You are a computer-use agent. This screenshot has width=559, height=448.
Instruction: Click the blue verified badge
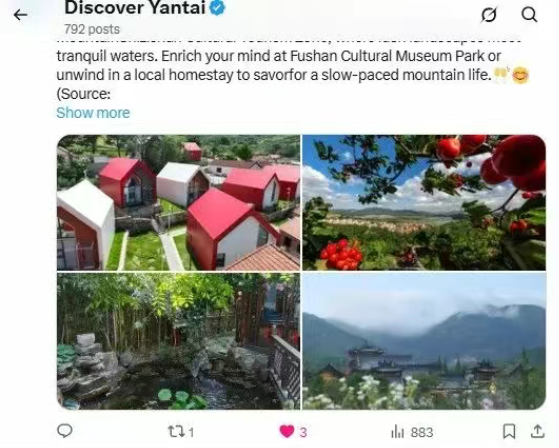217,8
